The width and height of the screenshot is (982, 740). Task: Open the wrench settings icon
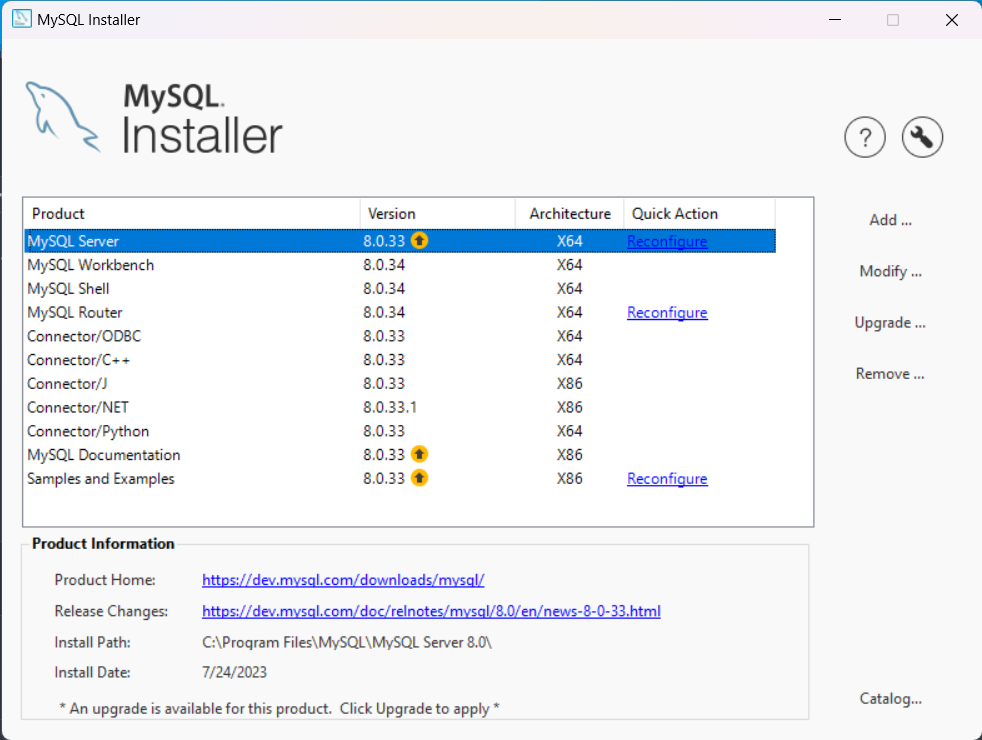(x=922, y=137)
